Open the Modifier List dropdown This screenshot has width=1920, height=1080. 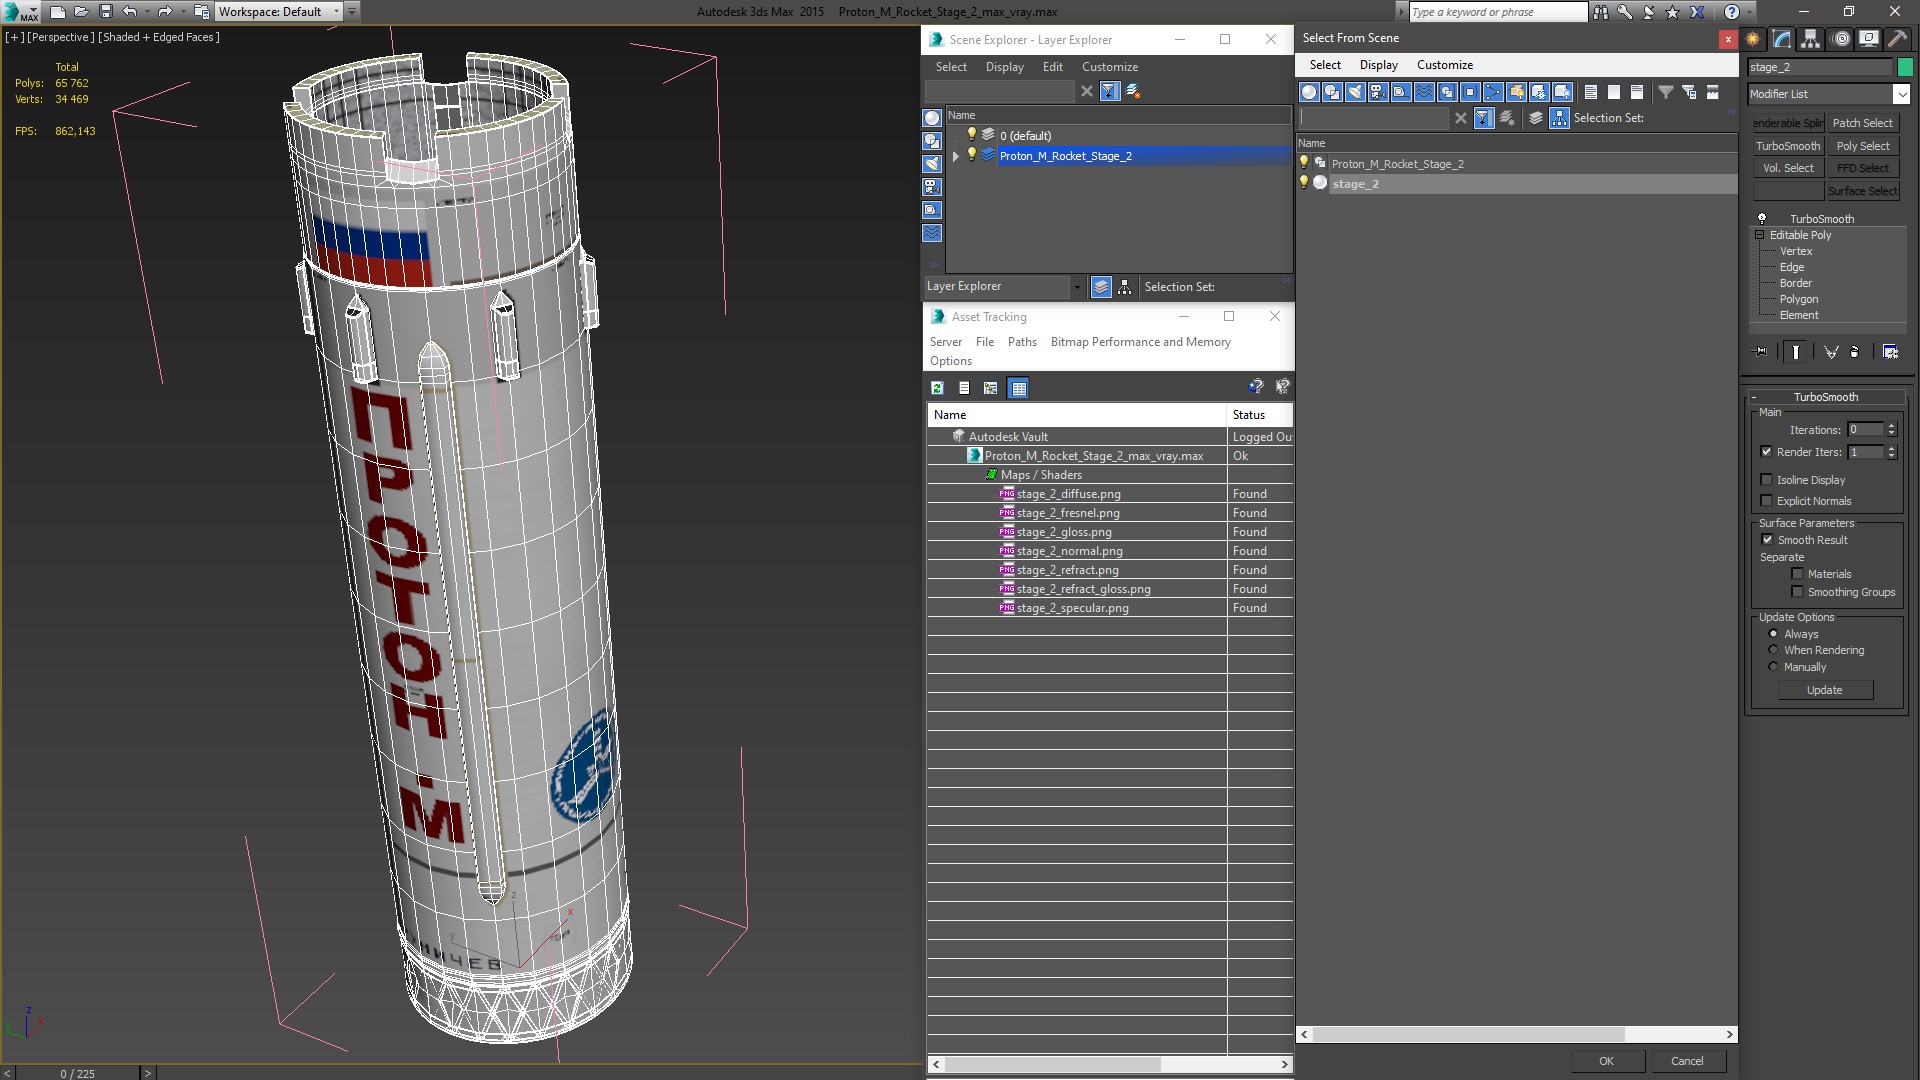click(1901, 94)
